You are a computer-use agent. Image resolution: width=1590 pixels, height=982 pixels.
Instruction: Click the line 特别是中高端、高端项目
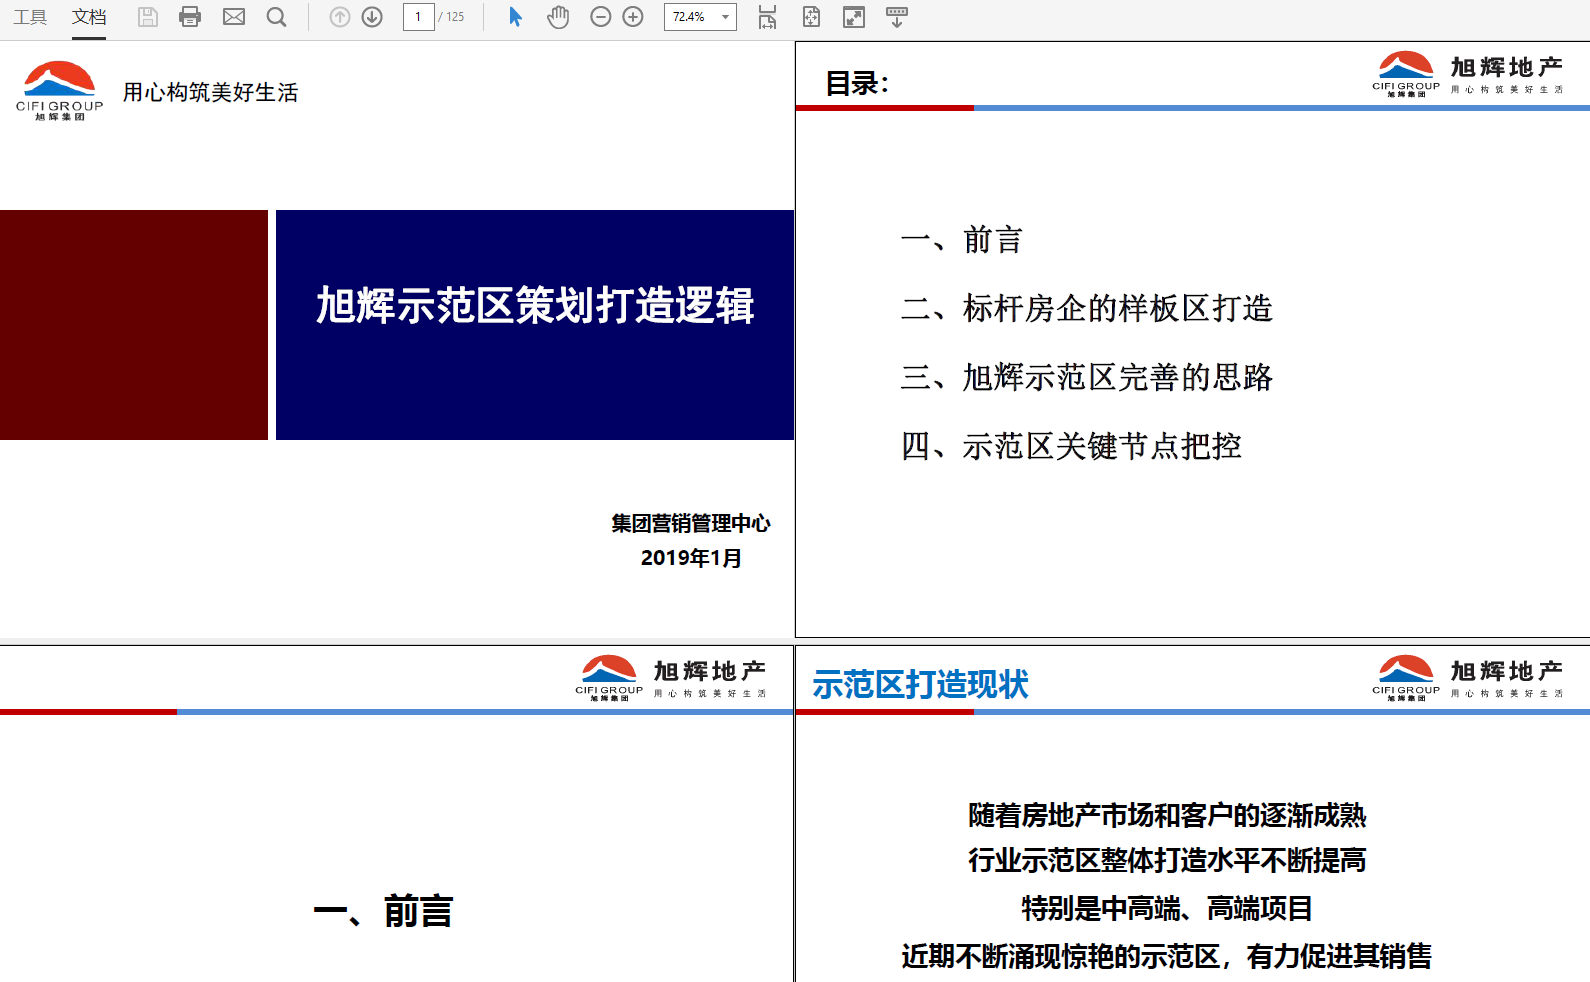coord(1167,908)
